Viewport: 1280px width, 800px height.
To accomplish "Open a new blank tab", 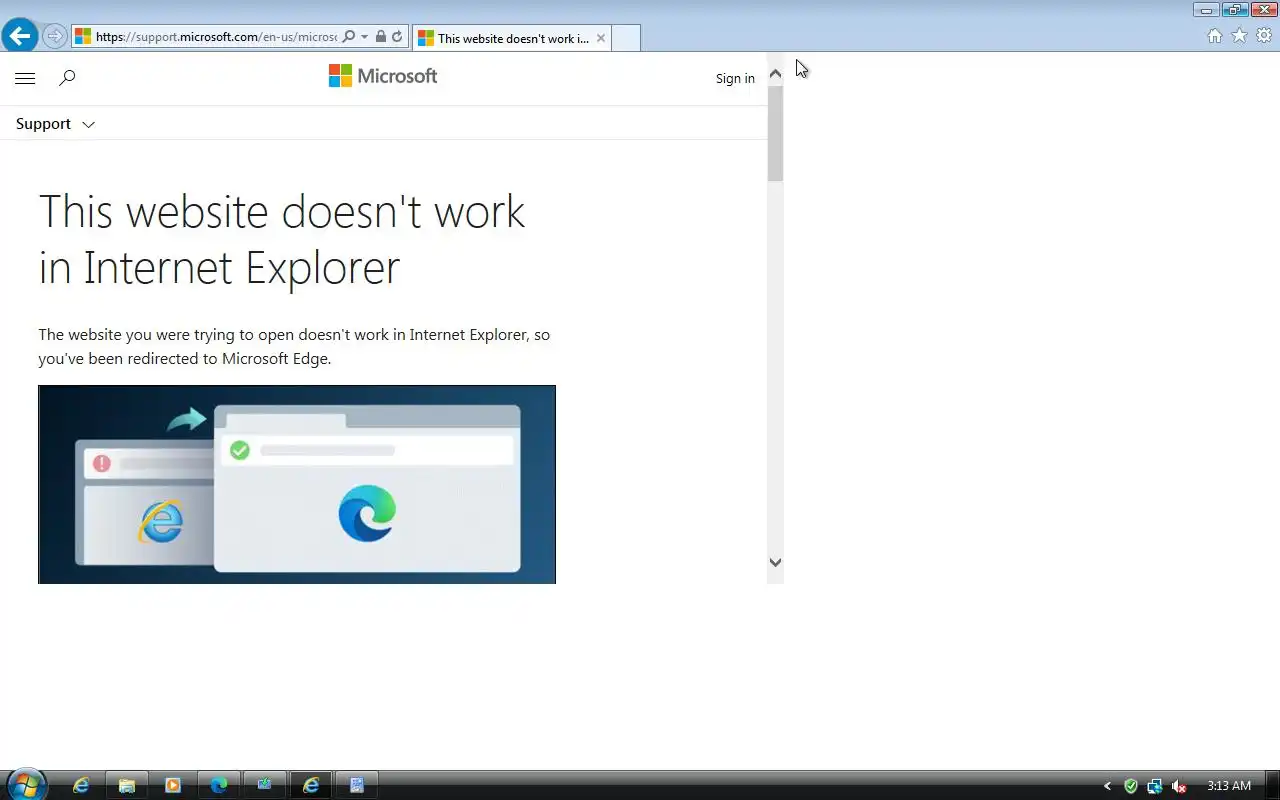I will tap(625, 38).
